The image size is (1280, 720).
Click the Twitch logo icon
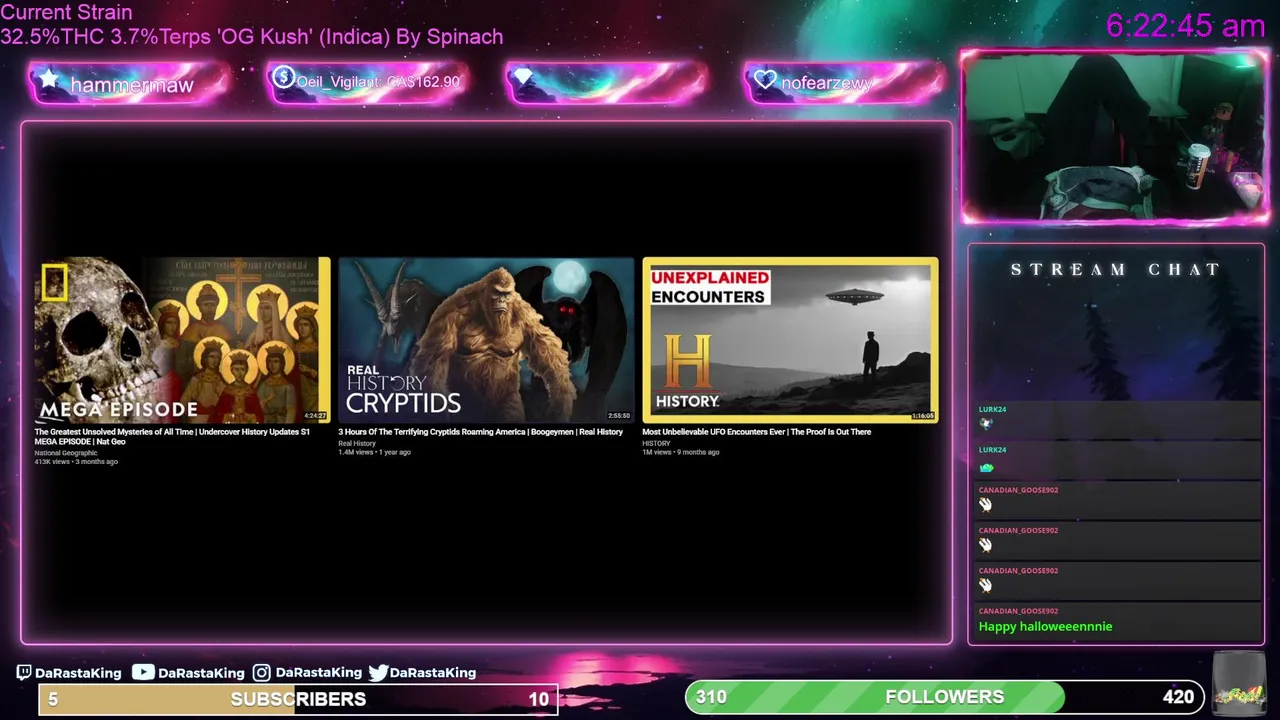pyautogui.click(x=24, y=673)
